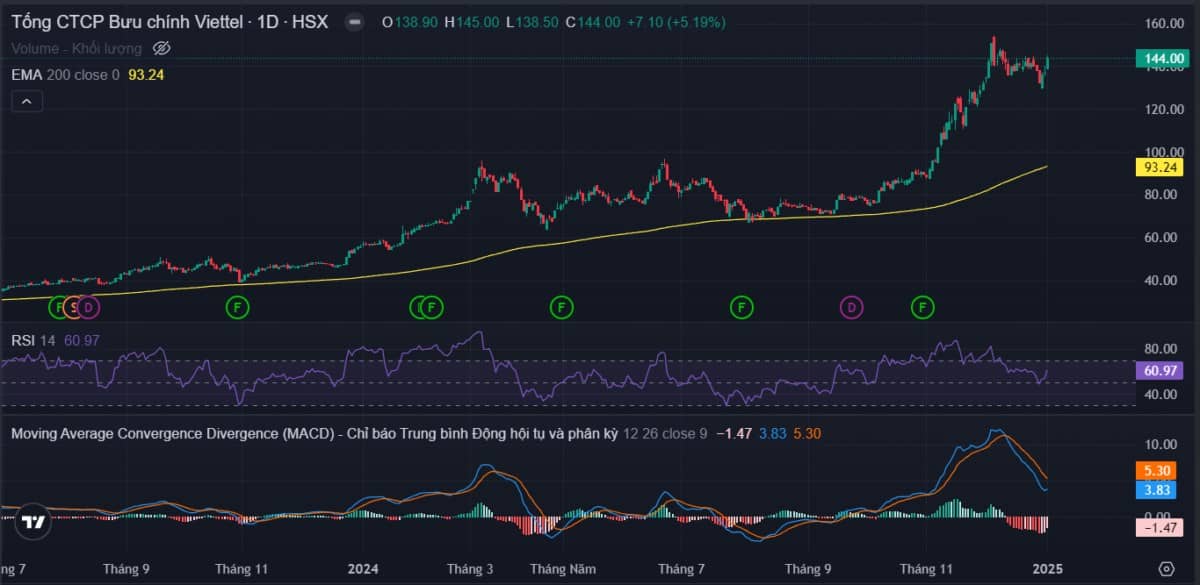
Task: Click the 100.00 price axis label
Action: tap(1163, 152)
